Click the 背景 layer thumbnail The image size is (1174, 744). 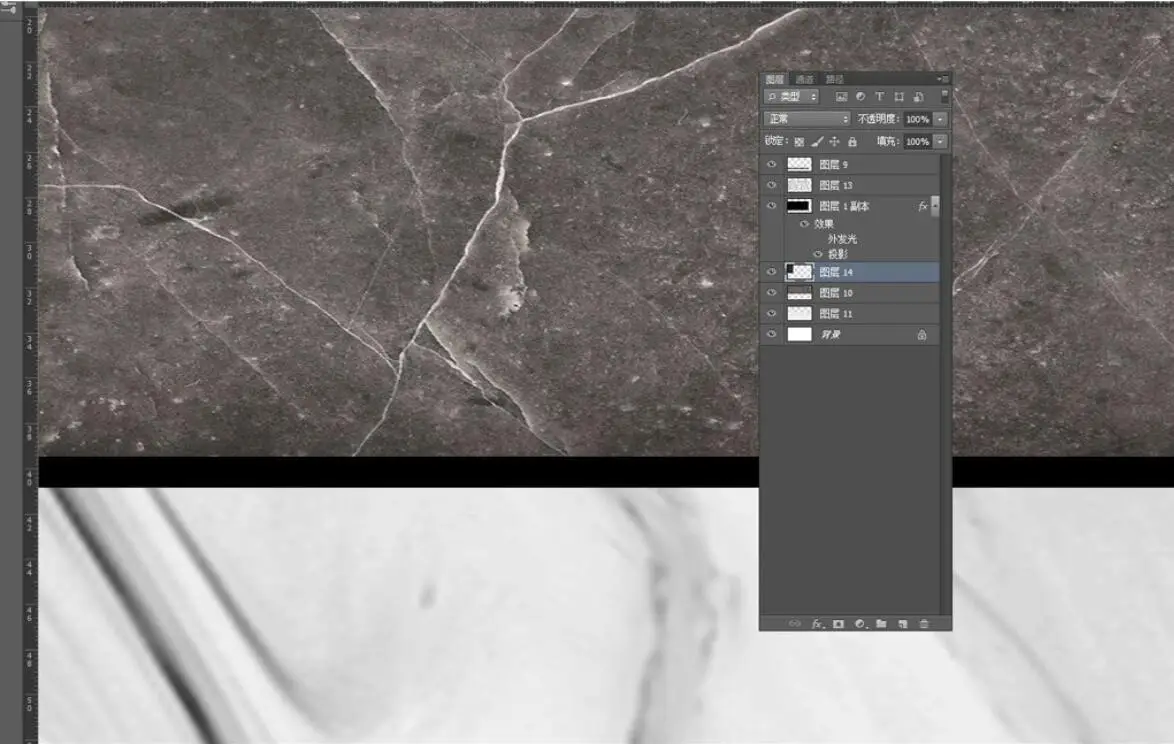tap(799, 334)
